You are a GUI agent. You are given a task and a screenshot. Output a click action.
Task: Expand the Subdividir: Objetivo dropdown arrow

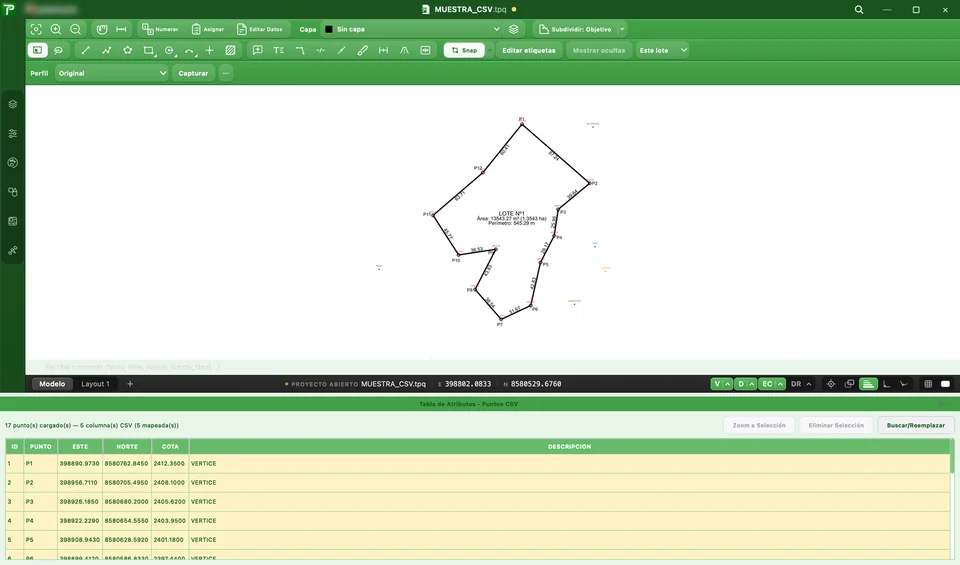tap(622, 29)
